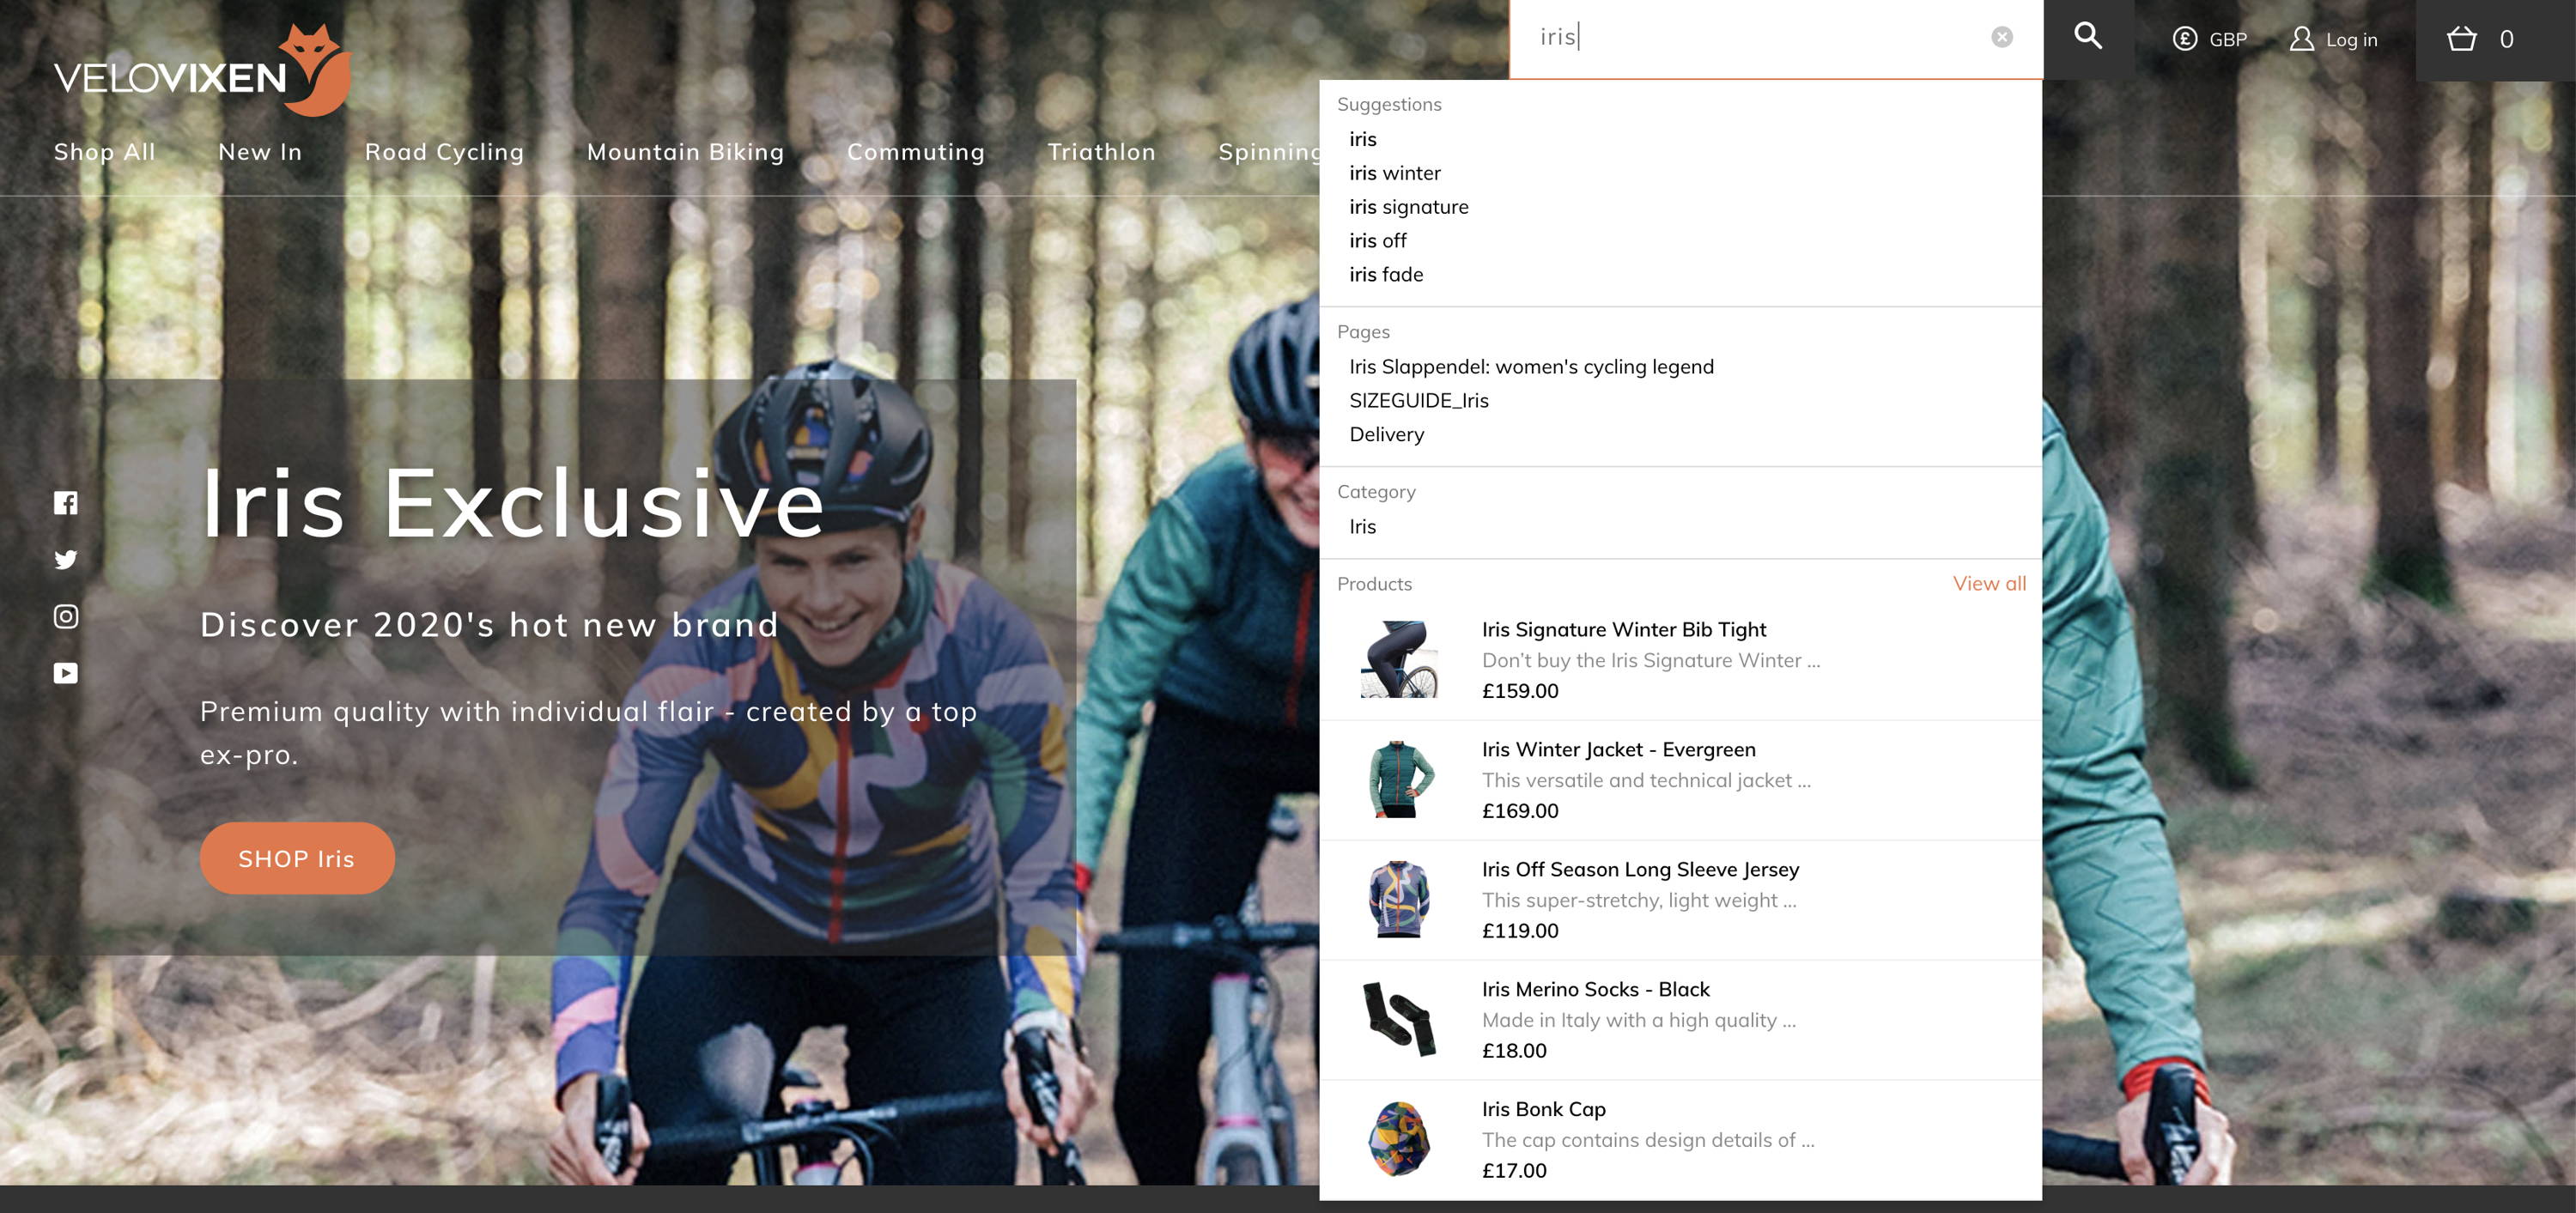
Task: Click the Winter Bib Tight thumbnail
Action: pyautogui.click(x=1399, y=660)
